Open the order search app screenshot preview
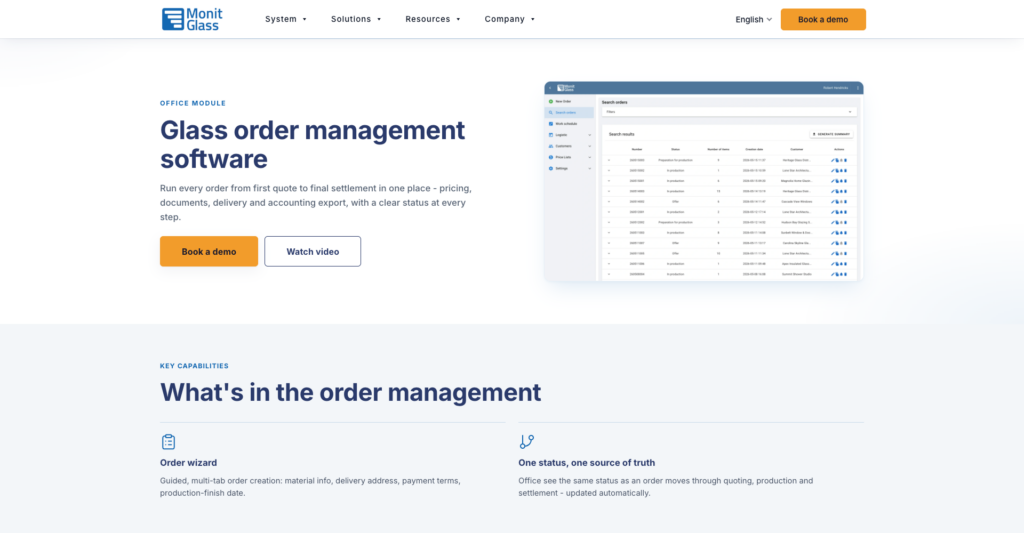Image resolution: width=1024 pixels, height=533 pixels. coord(704,182)
